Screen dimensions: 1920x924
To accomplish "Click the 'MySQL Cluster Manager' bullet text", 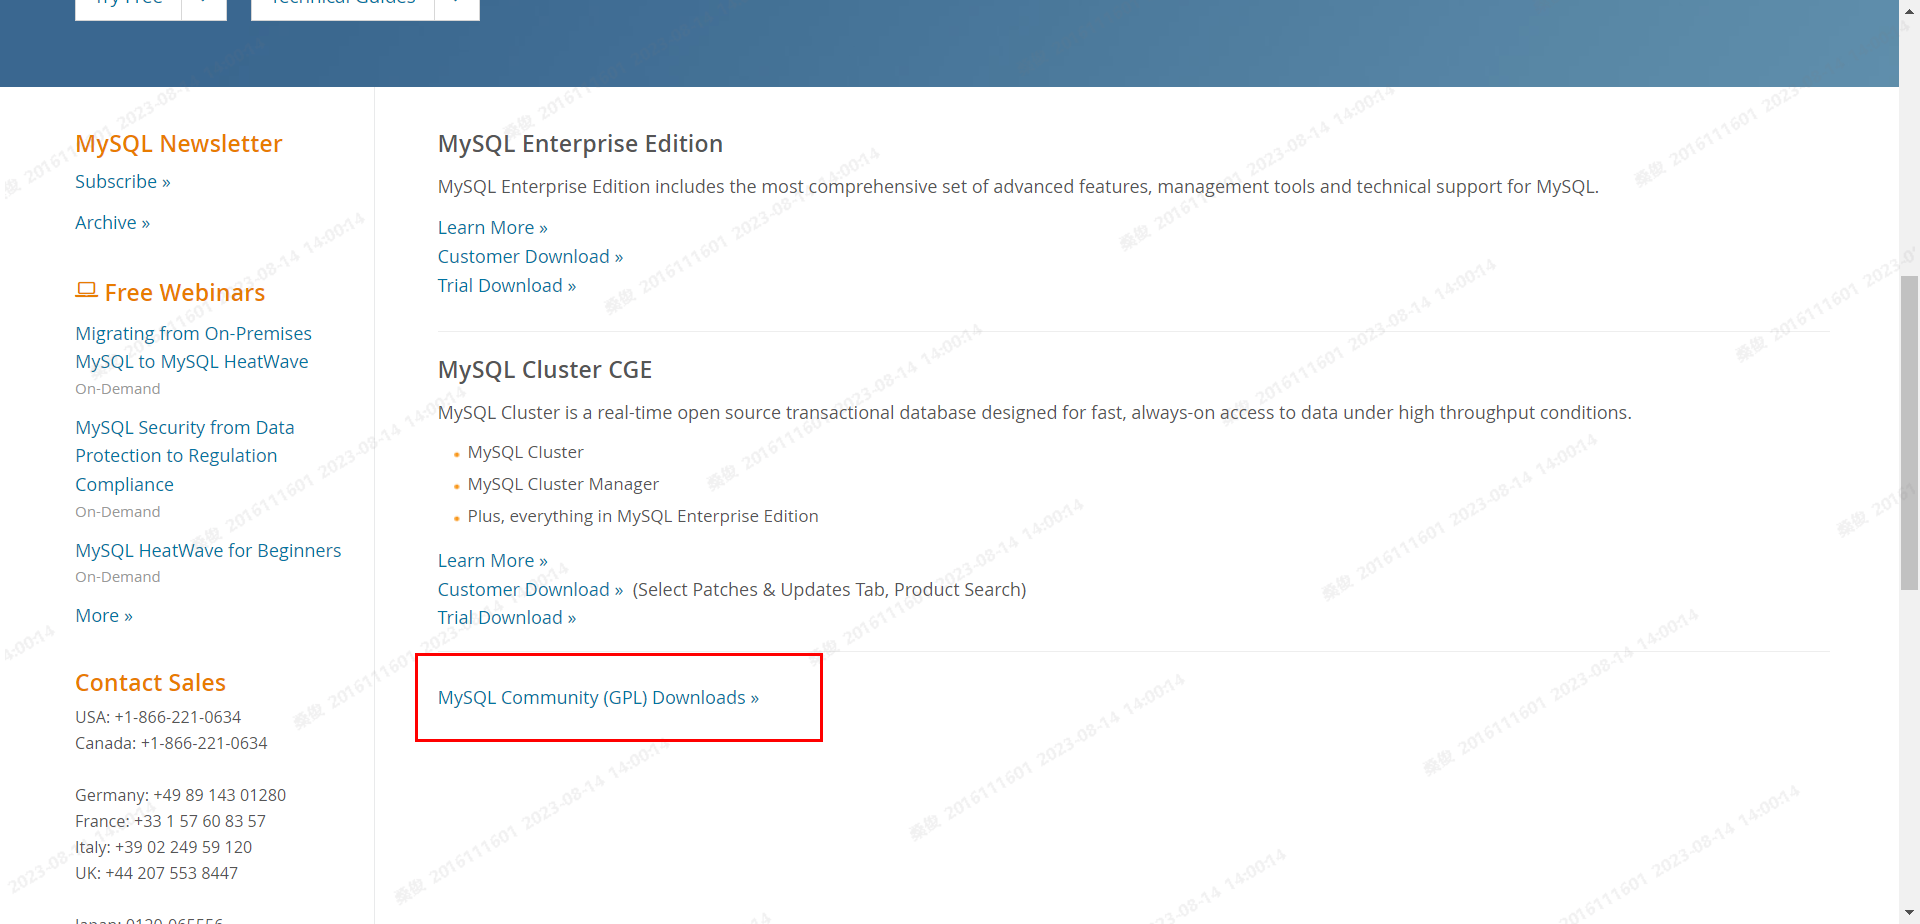I will click(563, 484).
